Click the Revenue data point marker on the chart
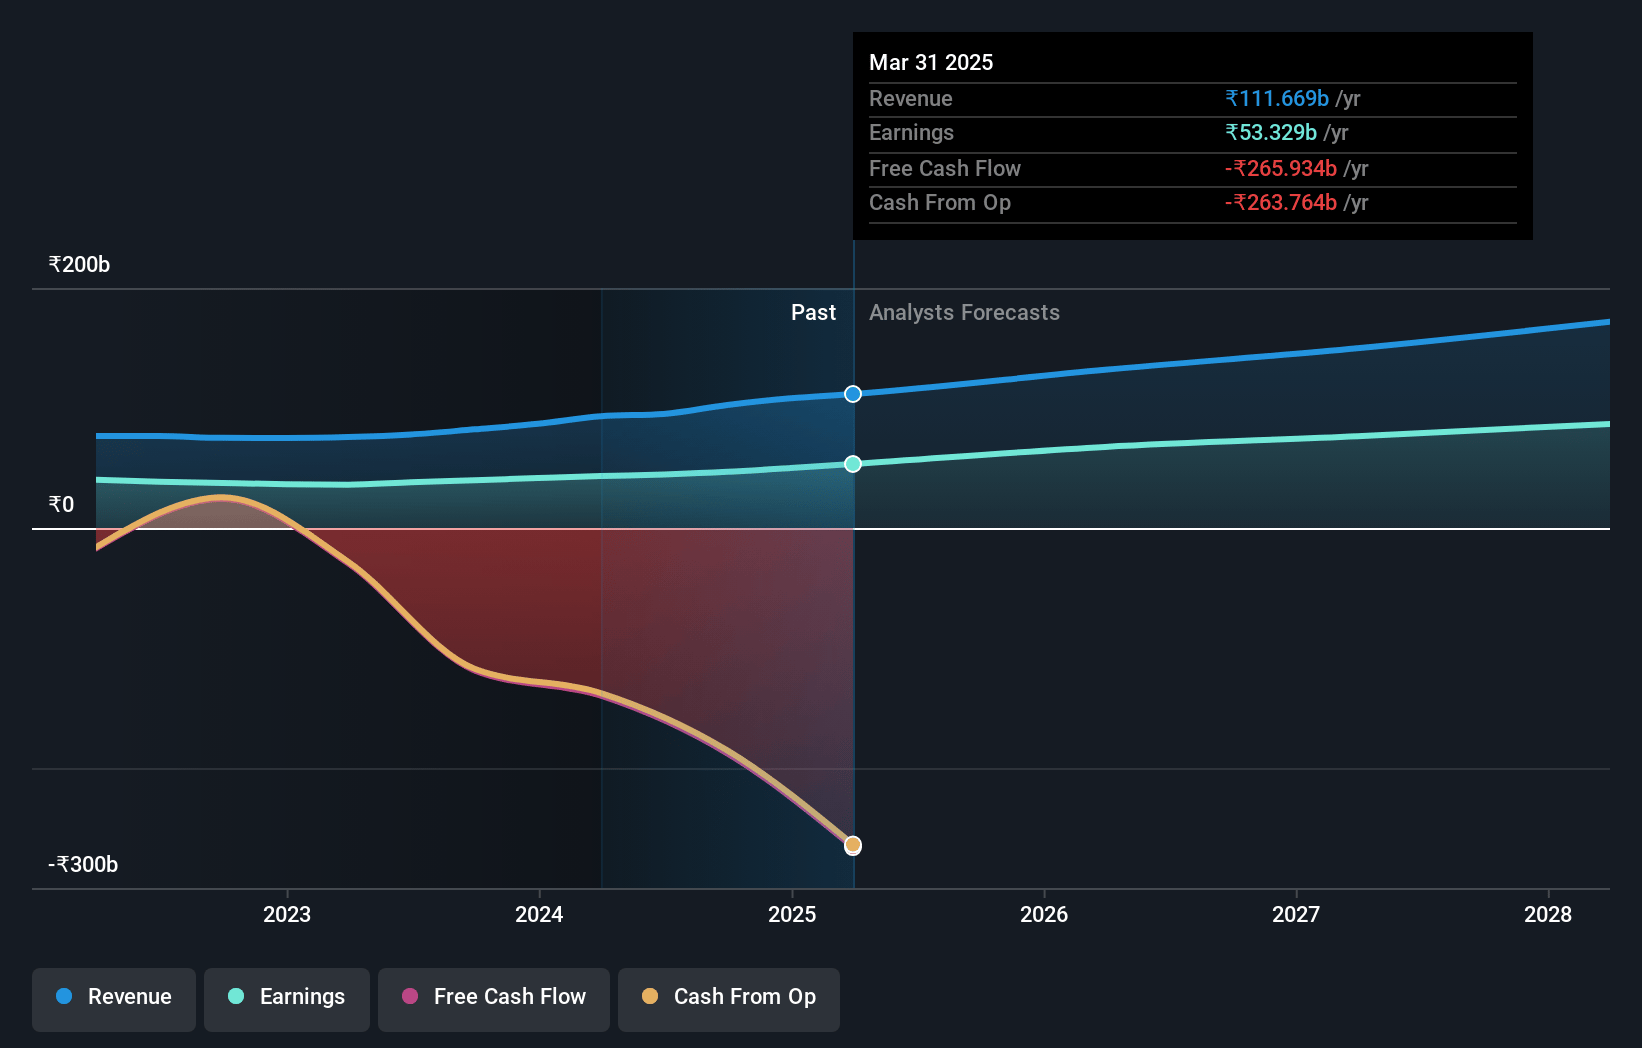Screen dimensions: 1642x1048 click(853, 394)
